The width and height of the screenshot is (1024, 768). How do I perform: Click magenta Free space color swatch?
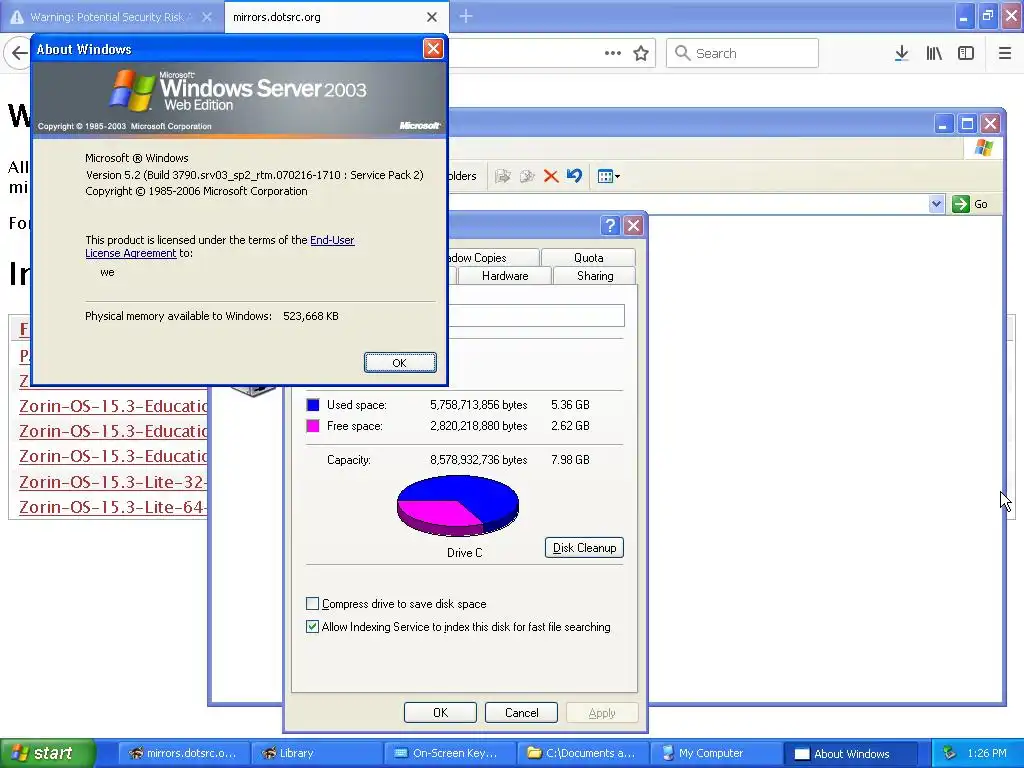(313, 426)
